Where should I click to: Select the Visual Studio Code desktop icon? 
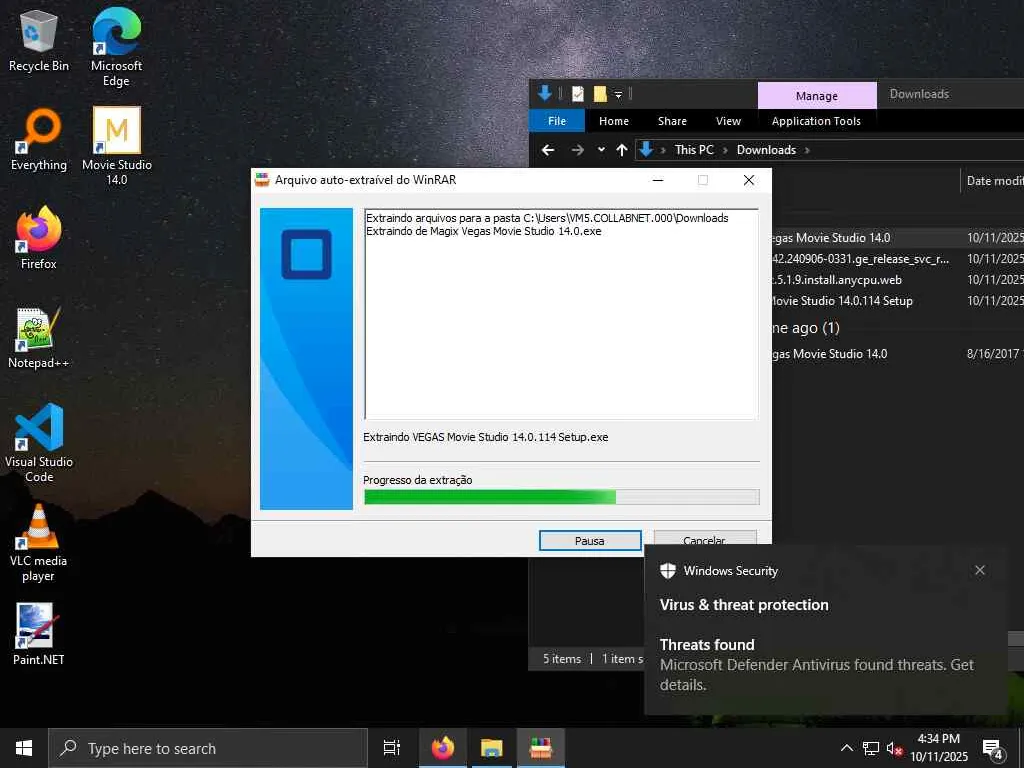39,443
